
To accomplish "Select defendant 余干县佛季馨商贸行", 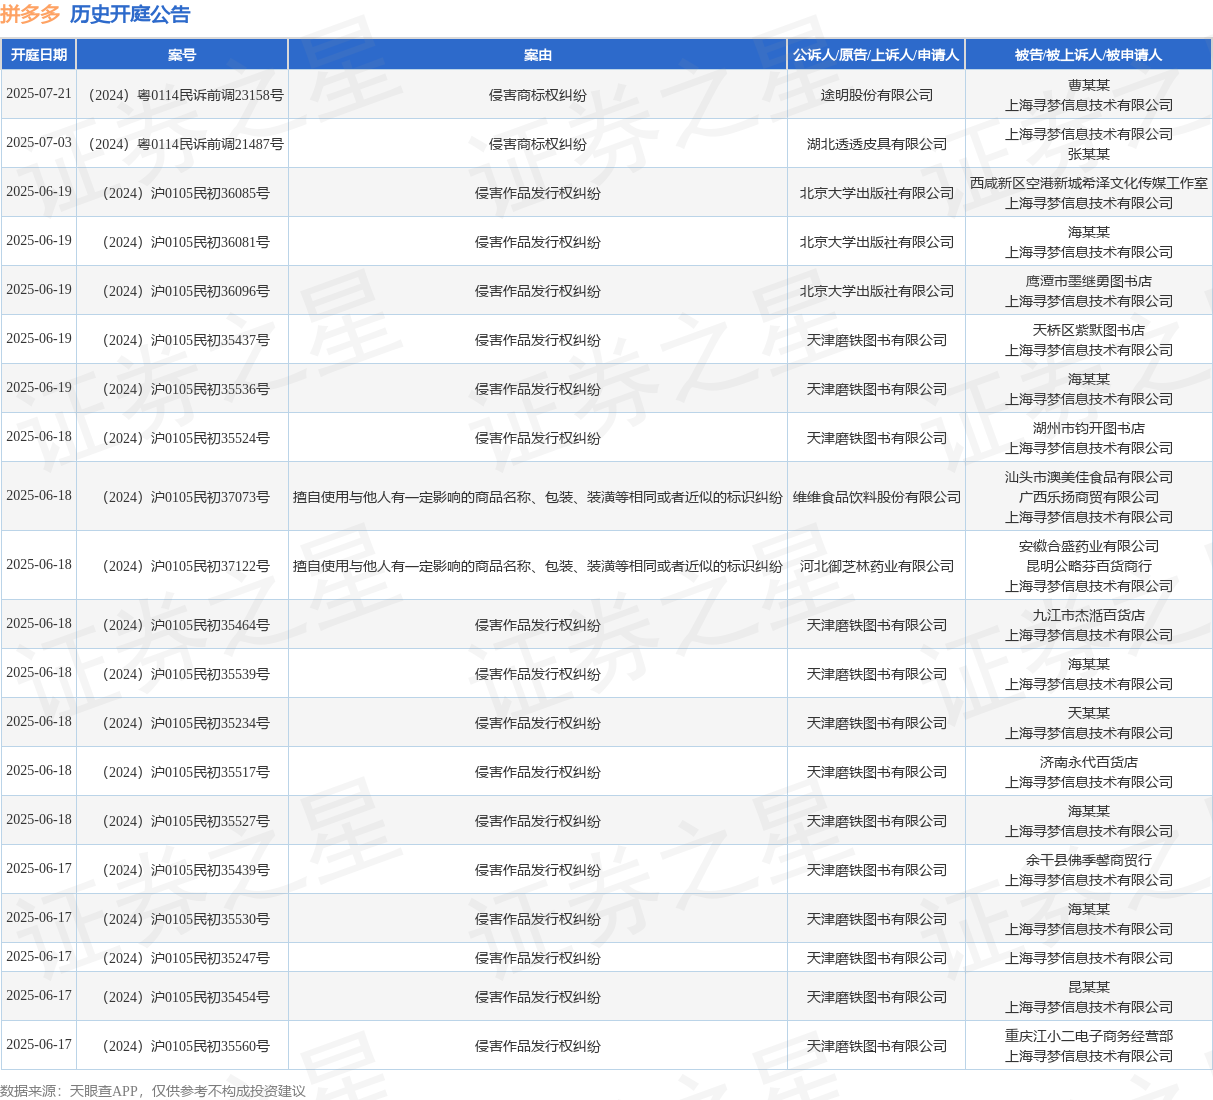I will (x=1089, y=861).
